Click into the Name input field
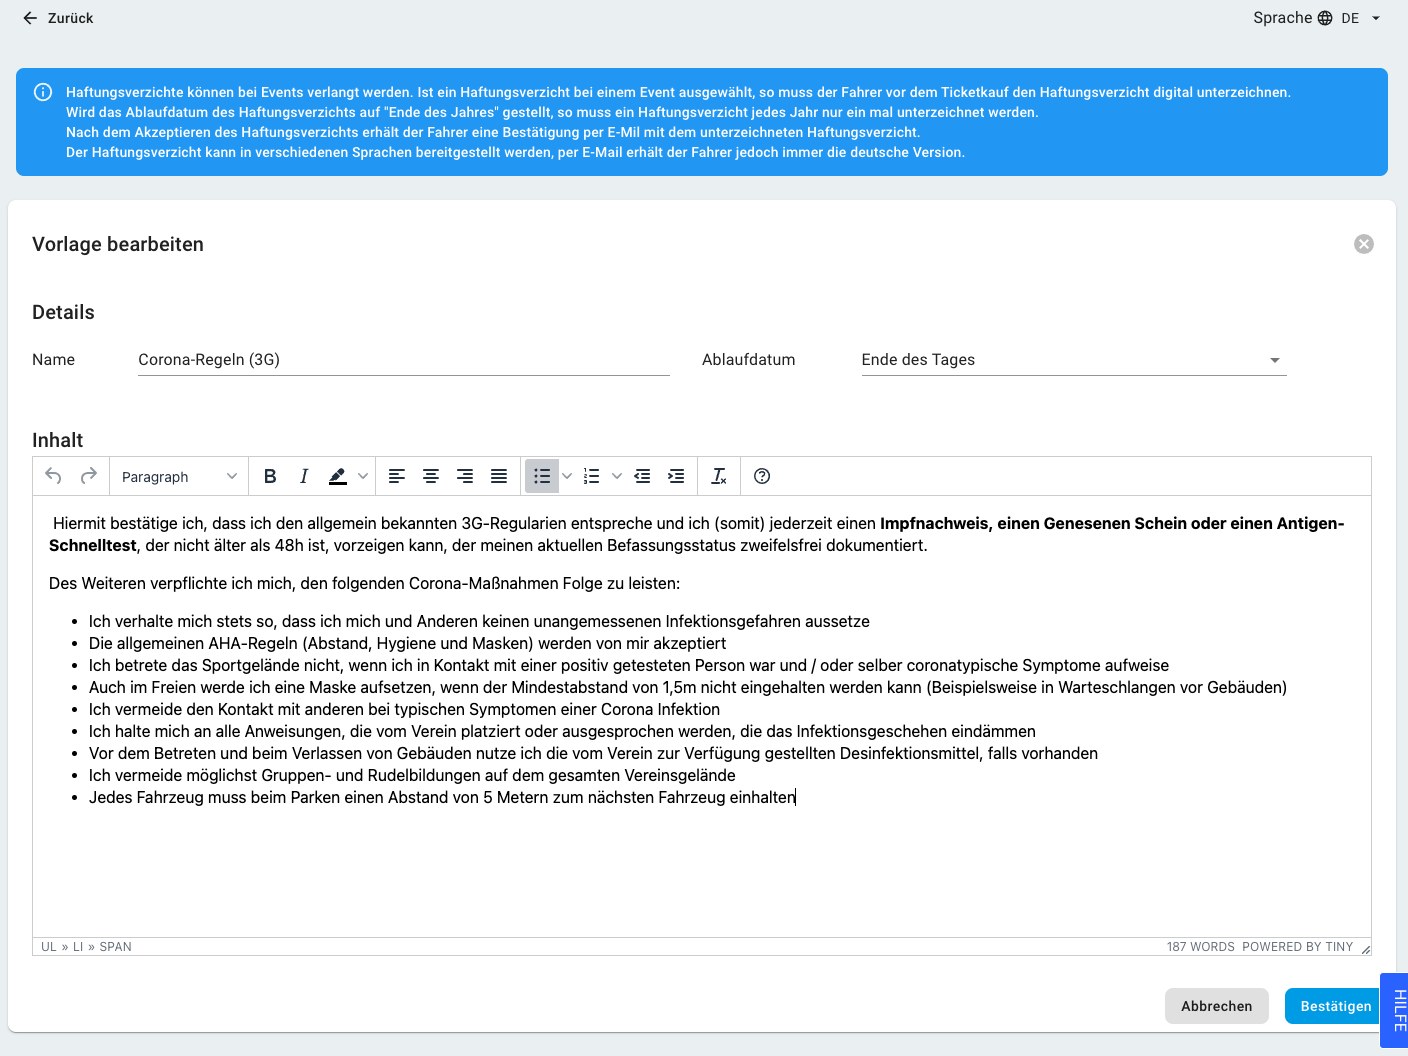The width and height of the screenshot is (1408, 1056). [400, 359]
